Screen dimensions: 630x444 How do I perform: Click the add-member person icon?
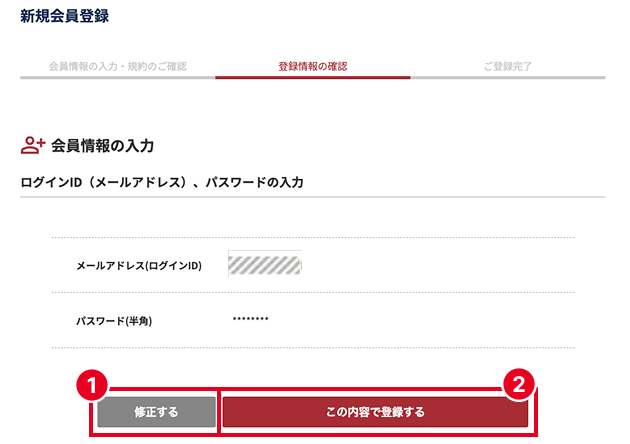pos(33,146)
